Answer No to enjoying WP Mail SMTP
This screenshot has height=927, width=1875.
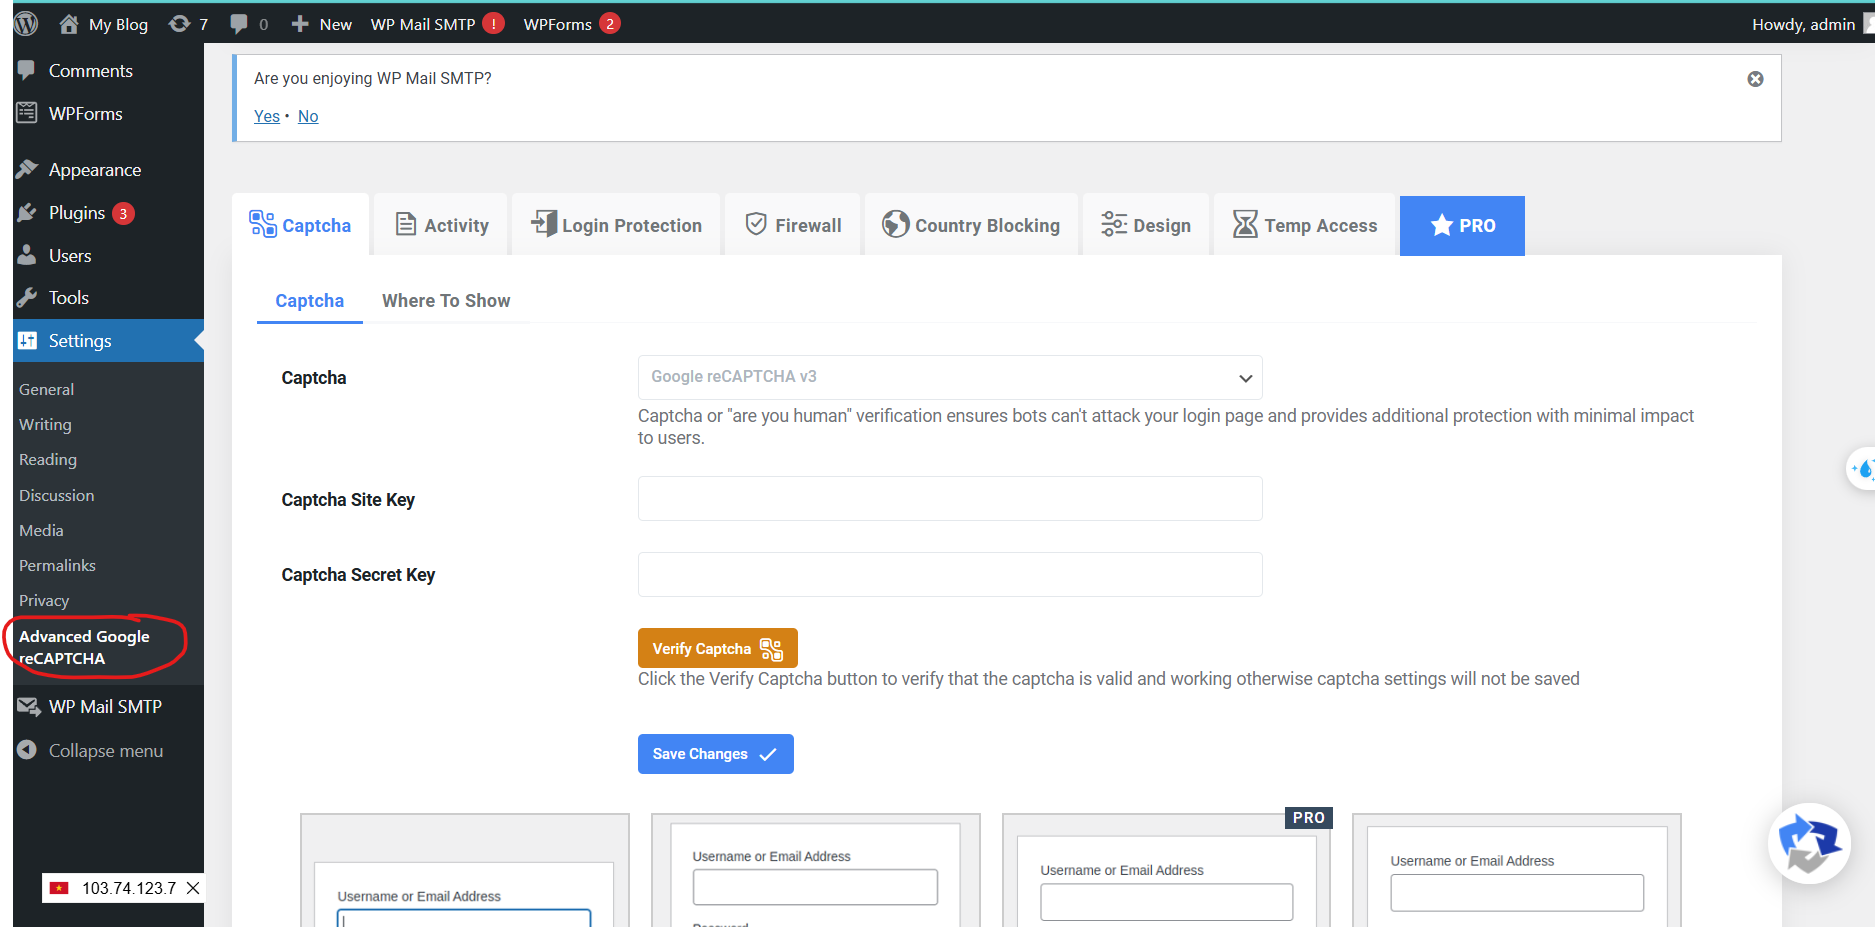(x=308, y=116)
